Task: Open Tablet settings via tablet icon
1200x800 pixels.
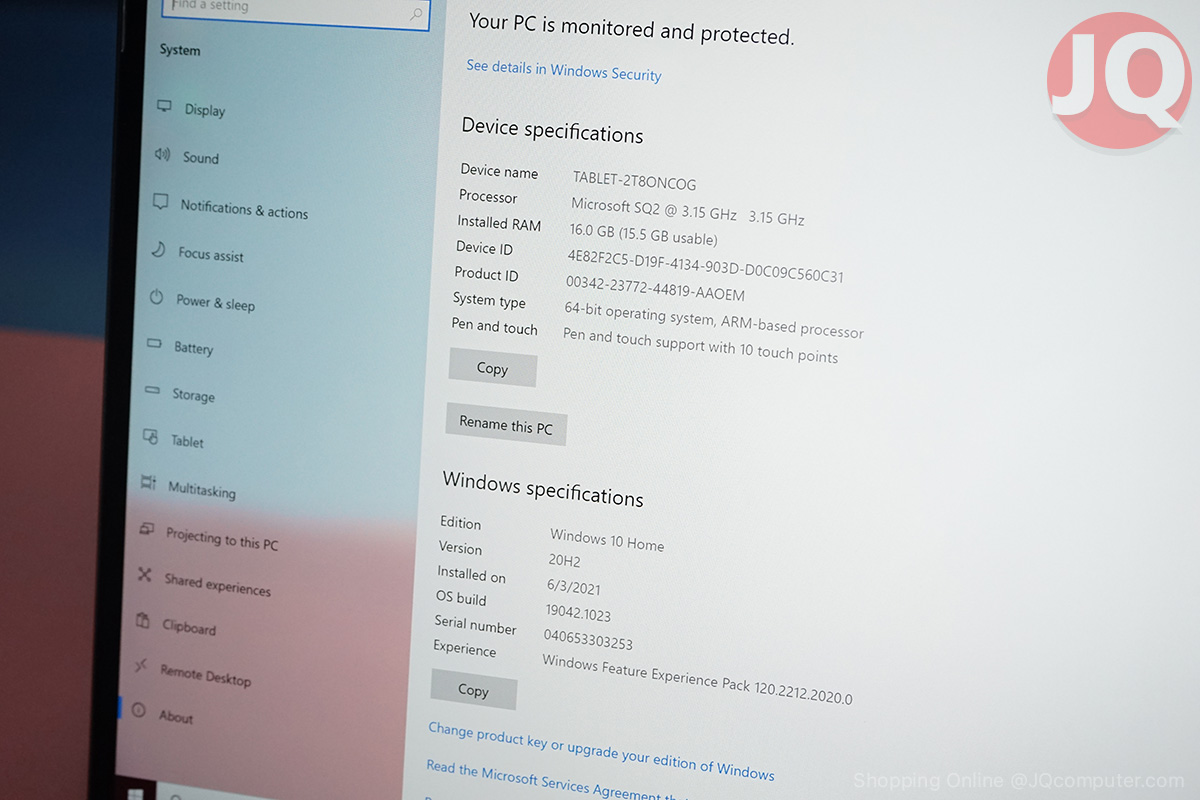Action: (x=150, y=437)
